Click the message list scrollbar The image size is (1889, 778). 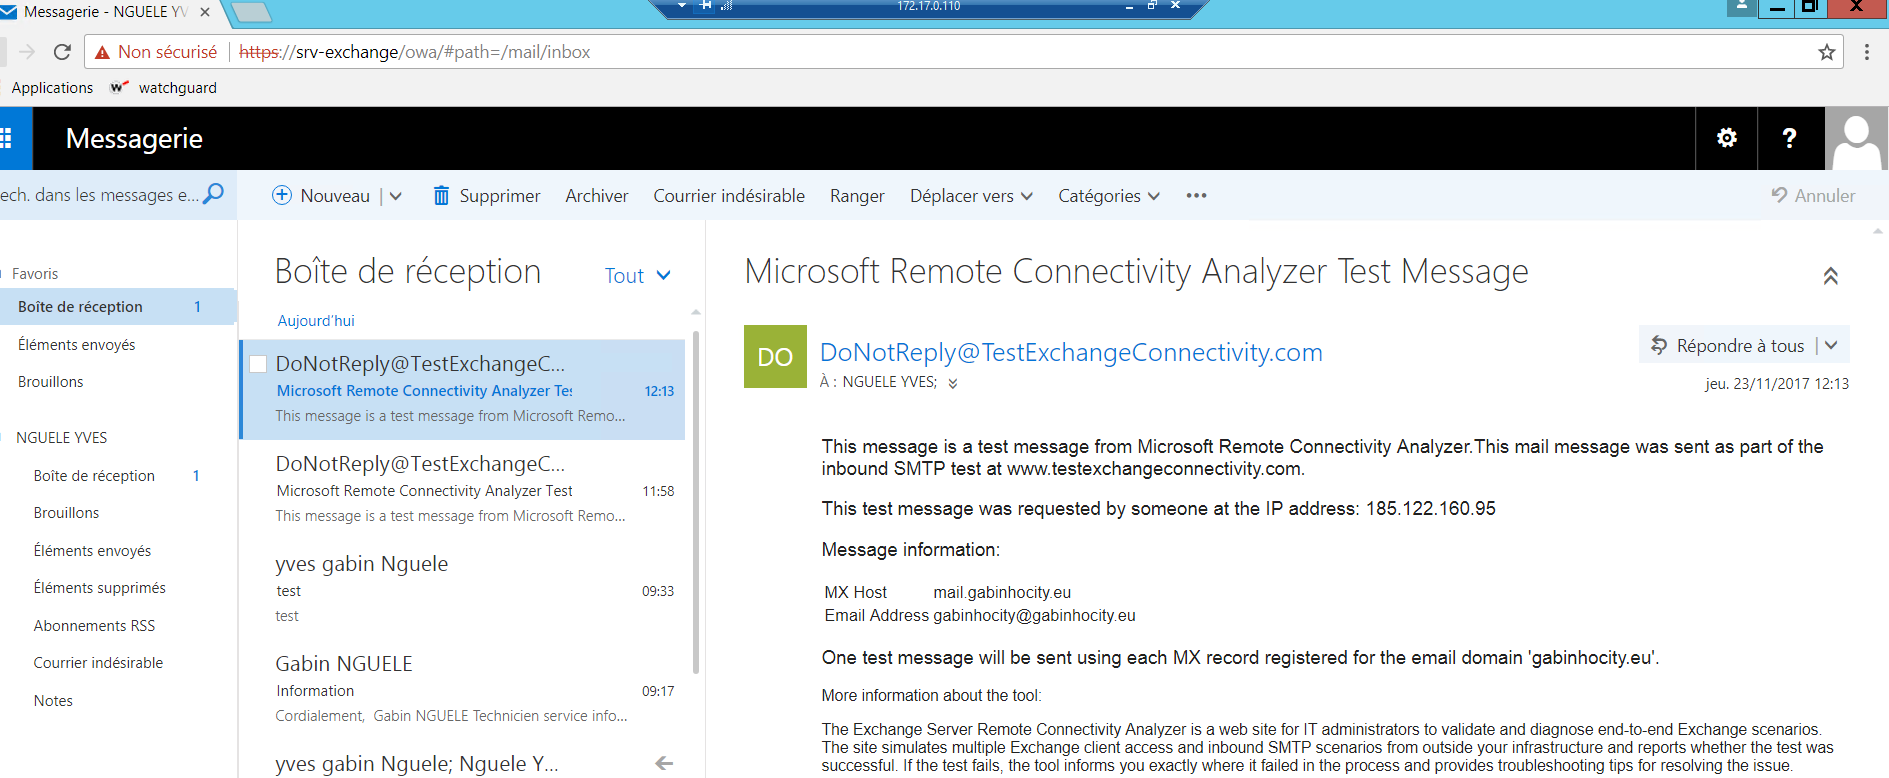(696, 503)
